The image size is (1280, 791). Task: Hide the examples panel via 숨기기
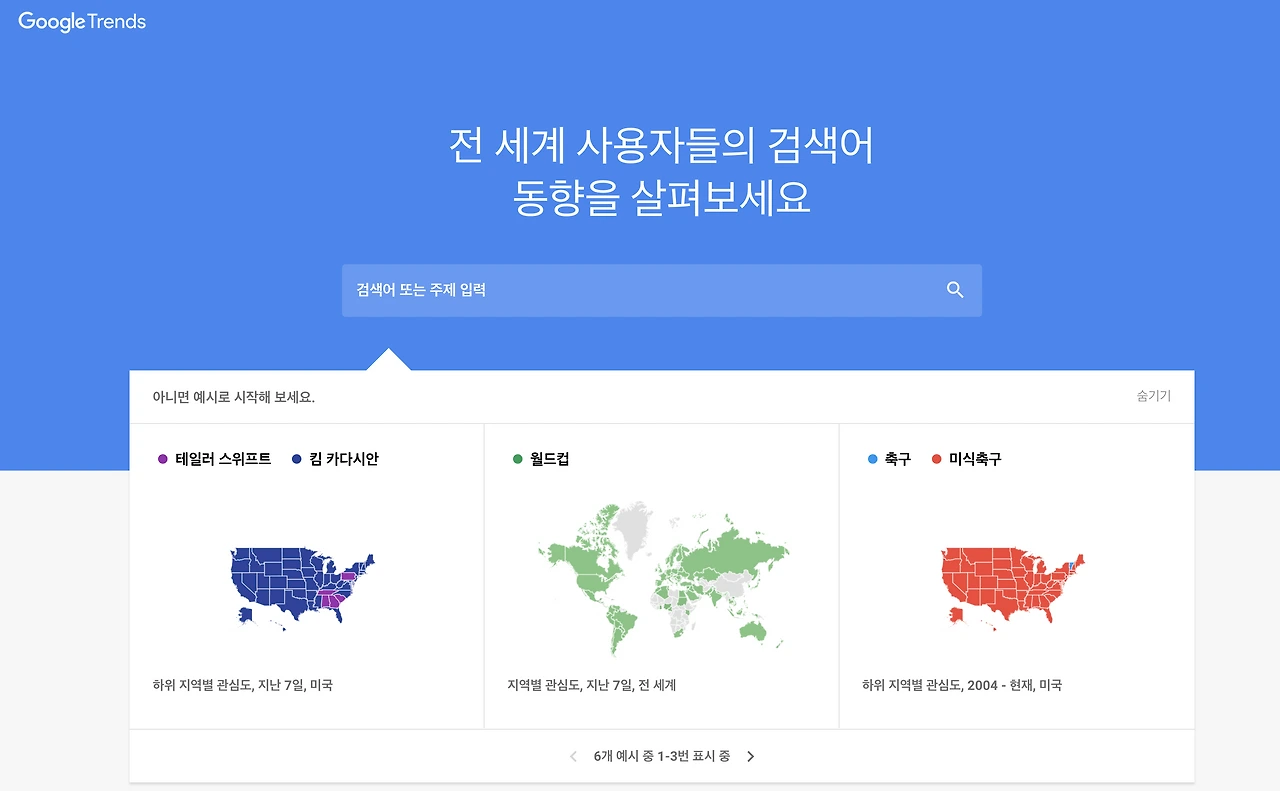pyautogui.click(x=1153, y=396)
